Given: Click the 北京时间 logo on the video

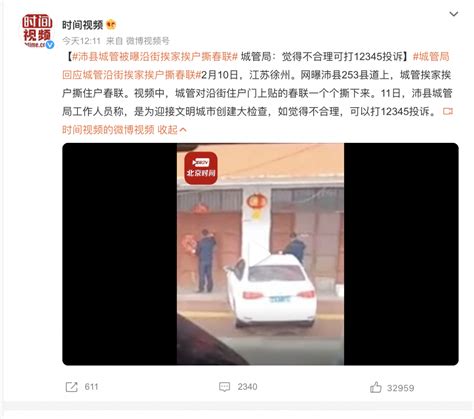Looking at the screenshot, I should pyautogui.click(x=201, y=168).
